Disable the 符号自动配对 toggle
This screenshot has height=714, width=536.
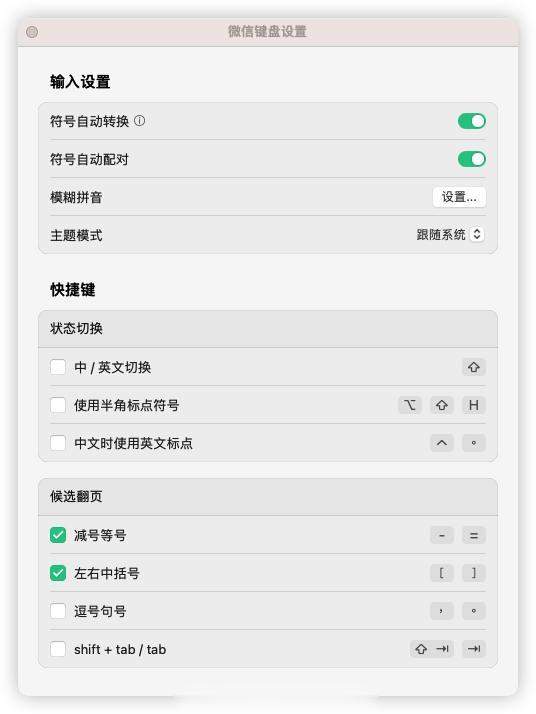[x=472, y=159]
